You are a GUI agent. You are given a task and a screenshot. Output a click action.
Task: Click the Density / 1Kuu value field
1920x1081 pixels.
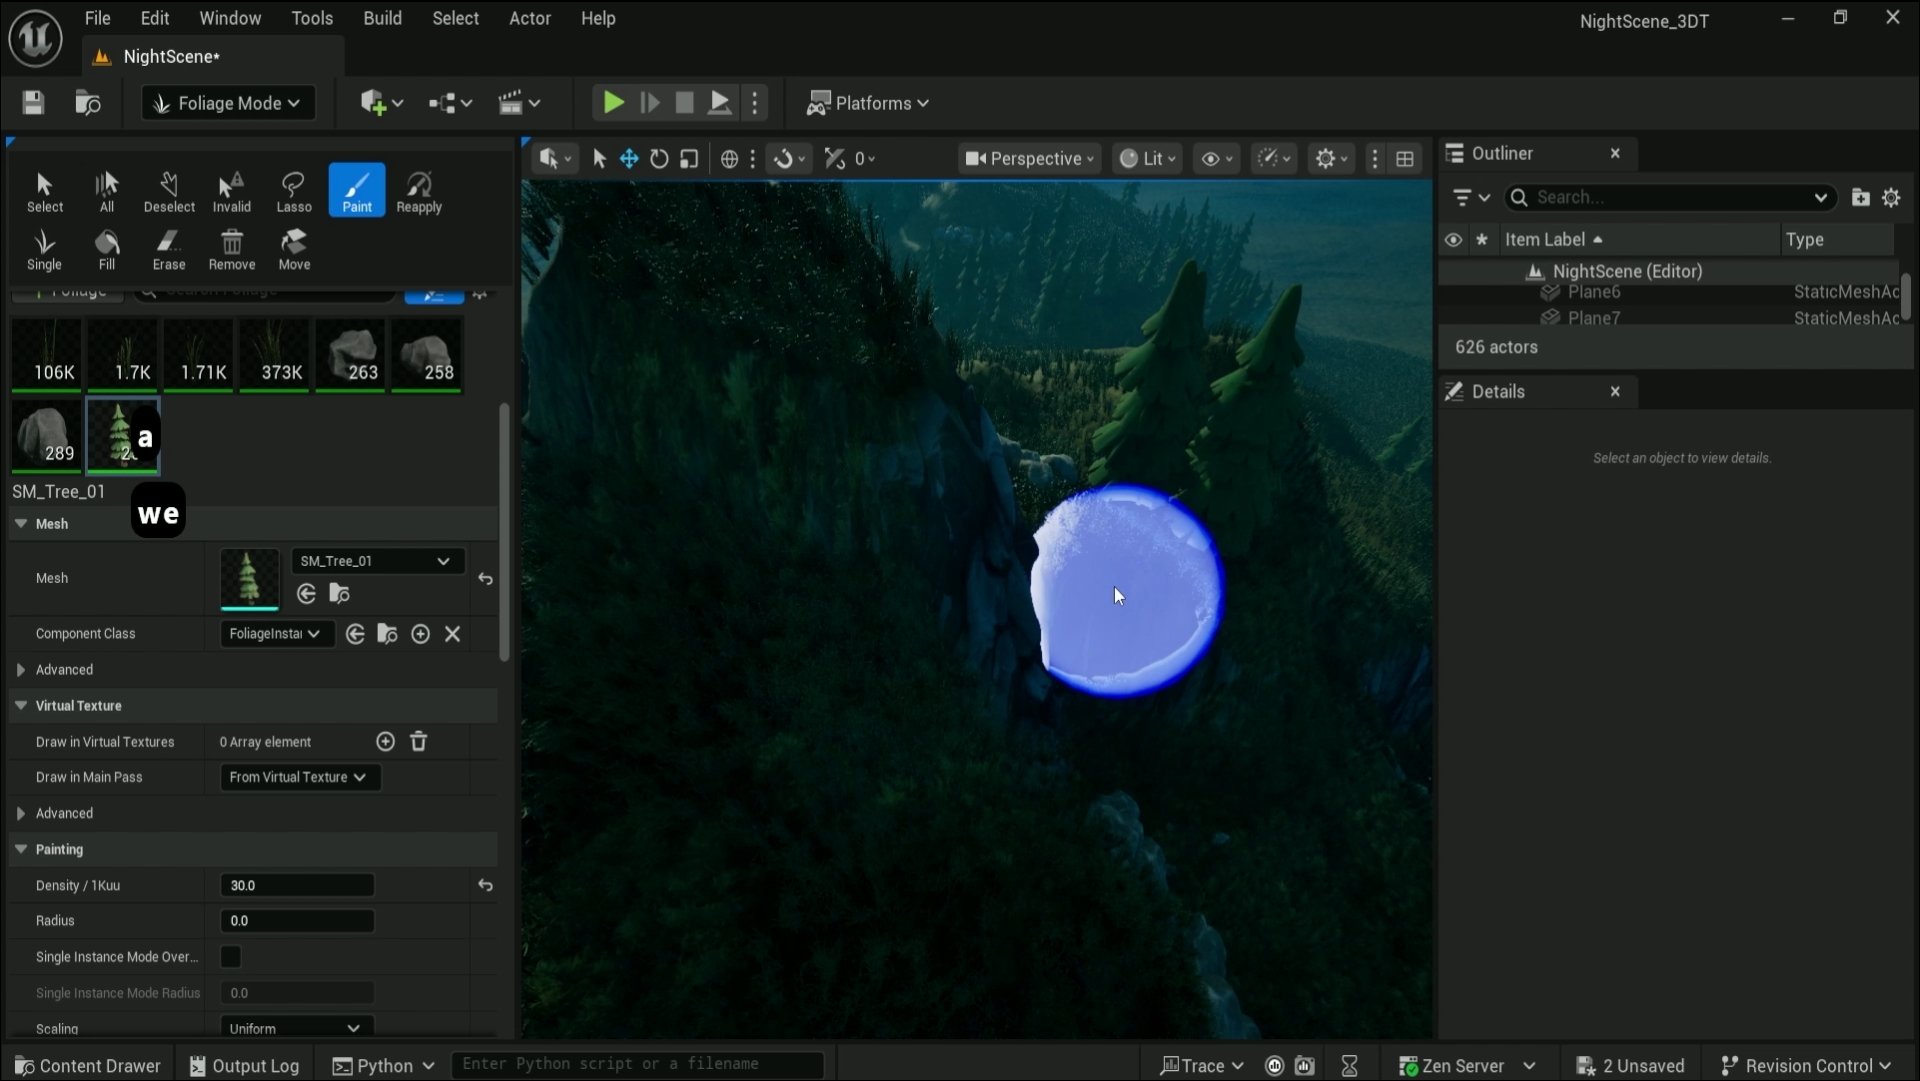click(x=297, y=885)
